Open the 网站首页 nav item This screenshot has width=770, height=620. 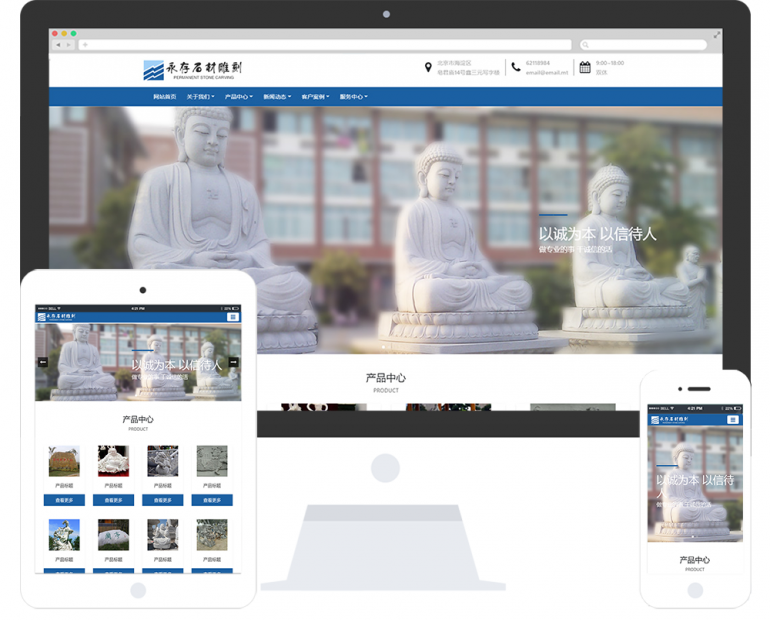pyautogui.click(x=165, y=97)
